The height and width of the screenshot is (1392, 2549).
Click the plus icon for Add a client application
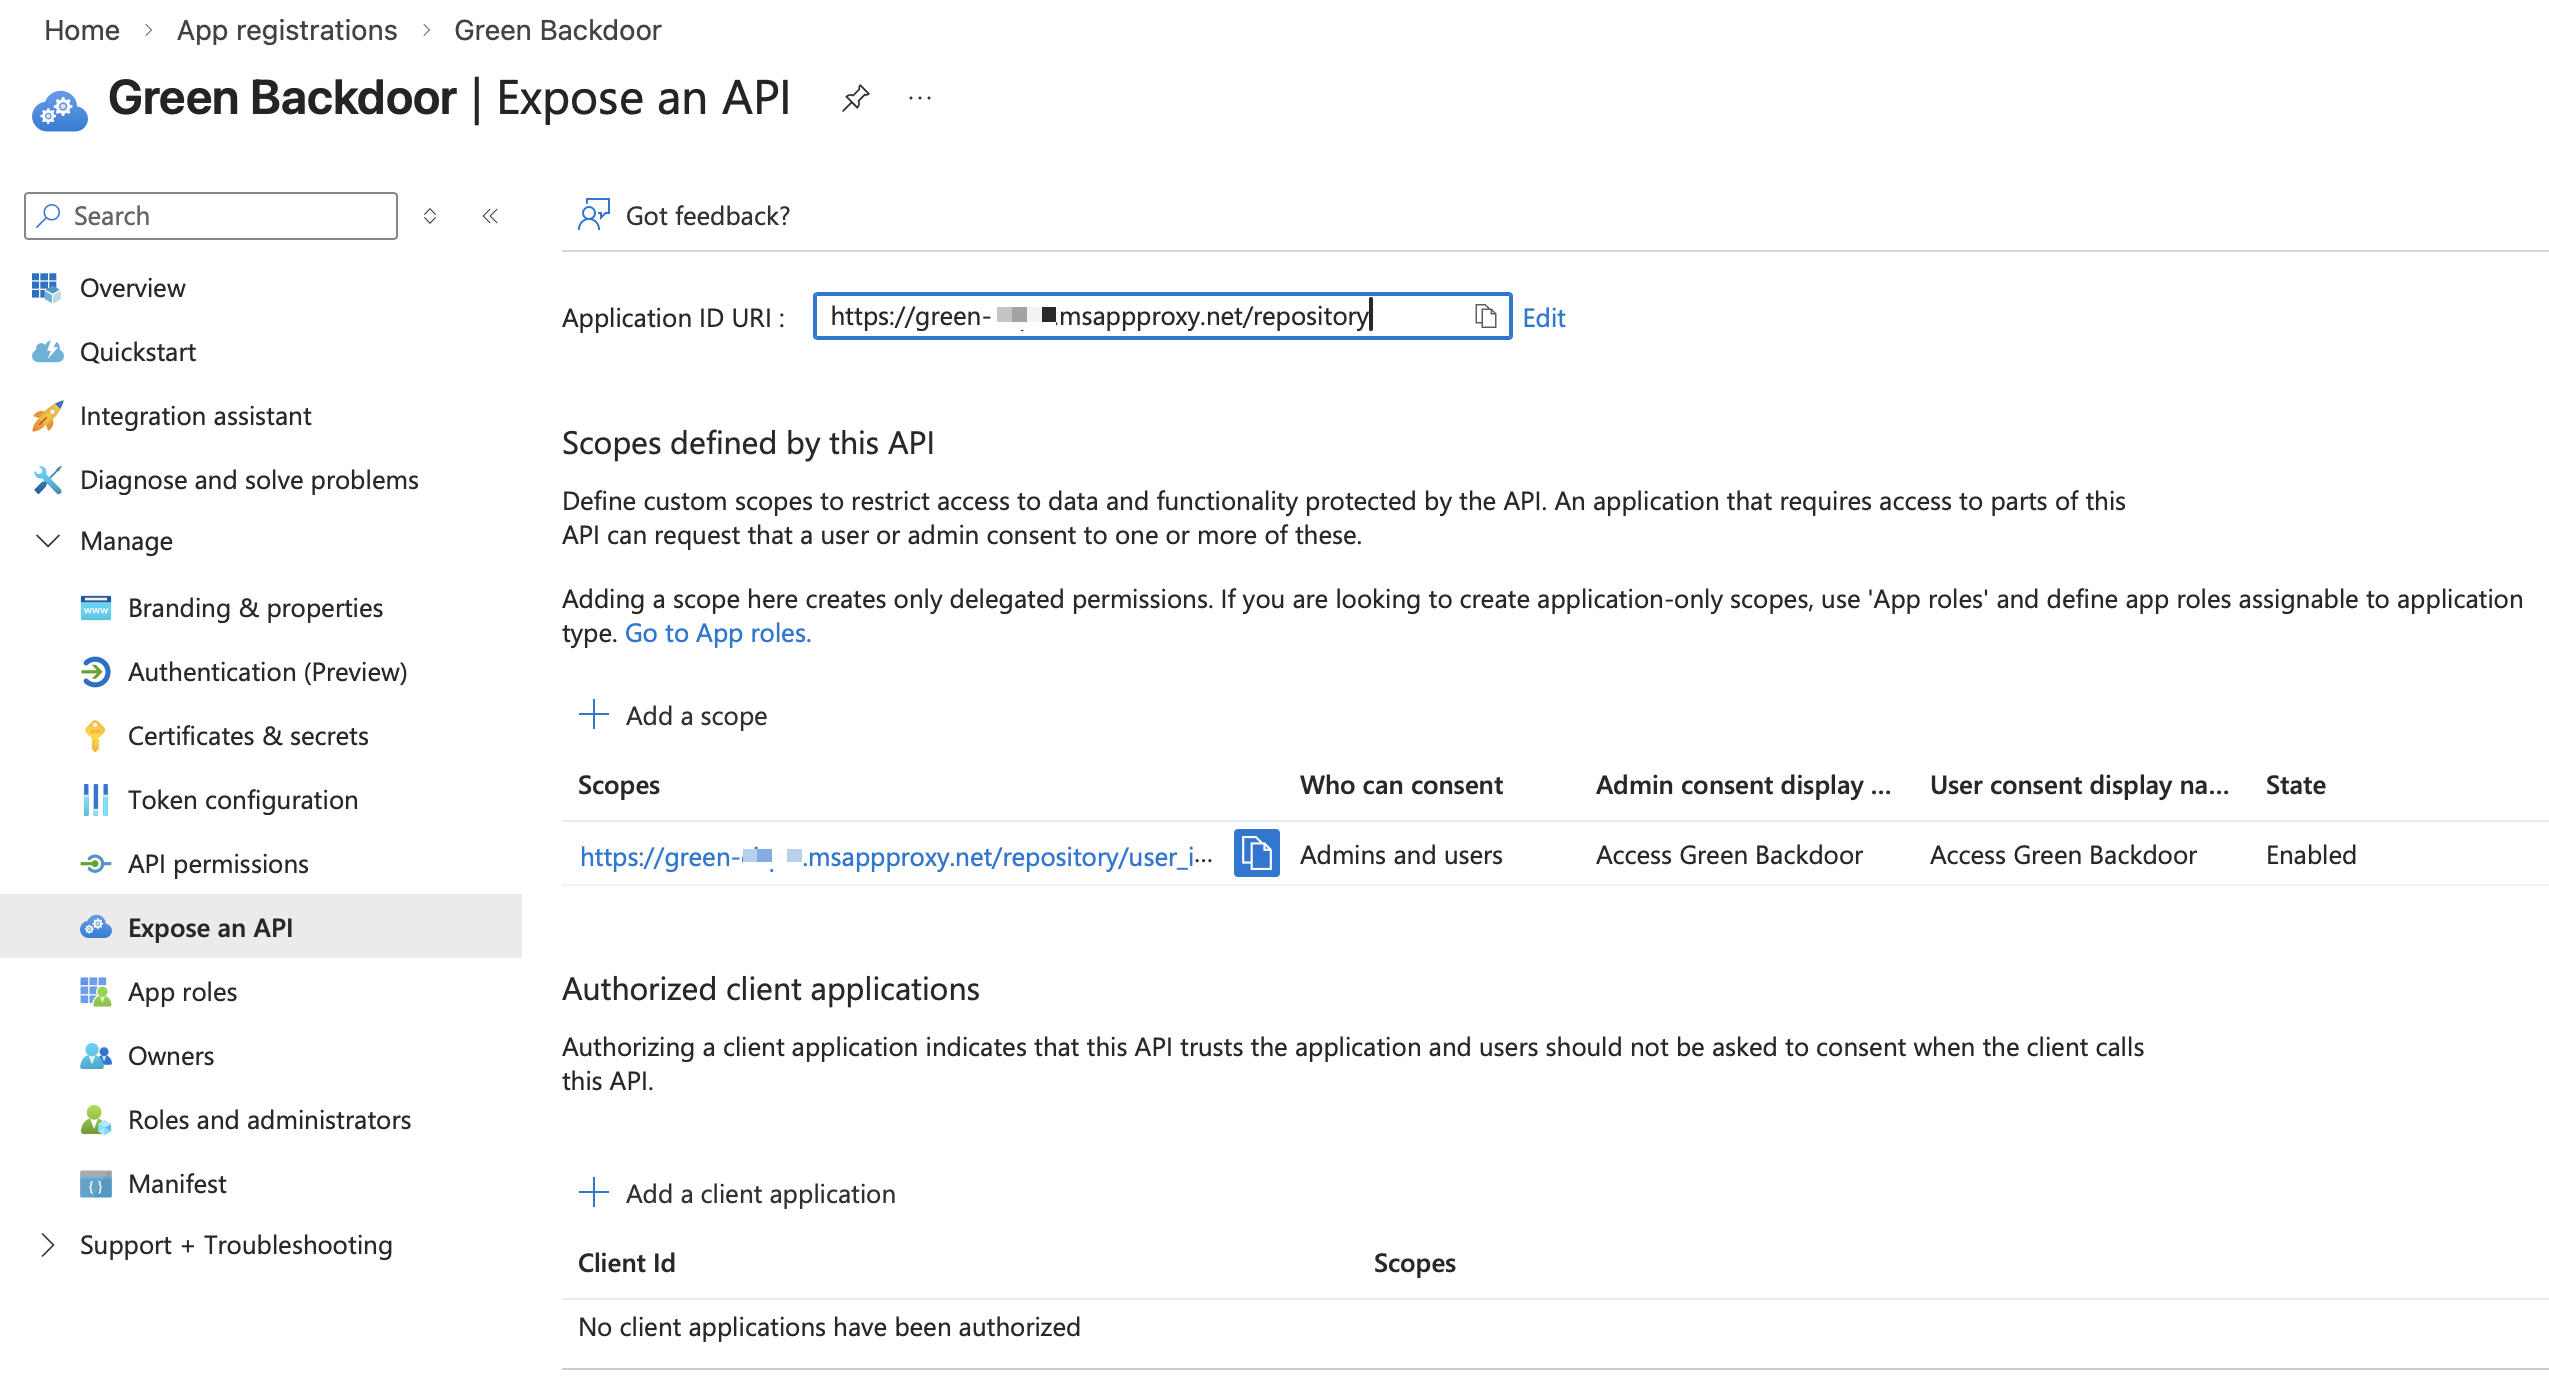point(594,1193)
